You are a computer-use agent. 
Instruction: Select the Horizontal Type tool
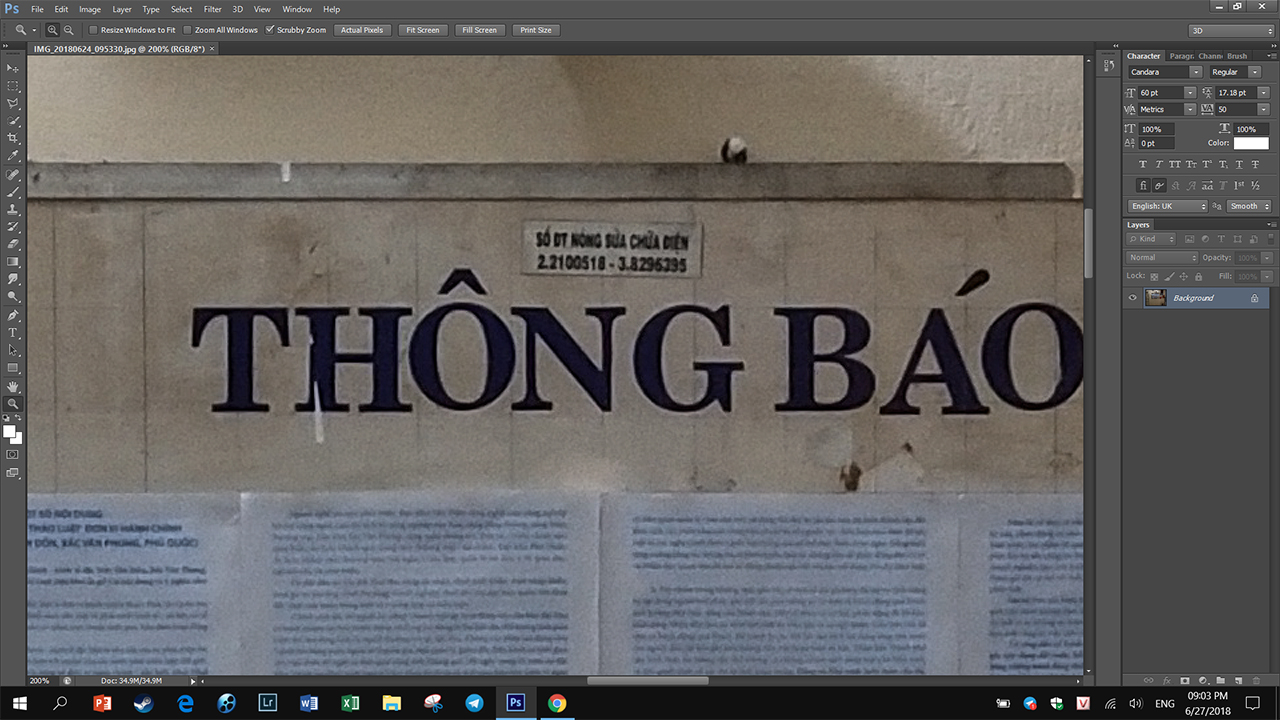13,332
